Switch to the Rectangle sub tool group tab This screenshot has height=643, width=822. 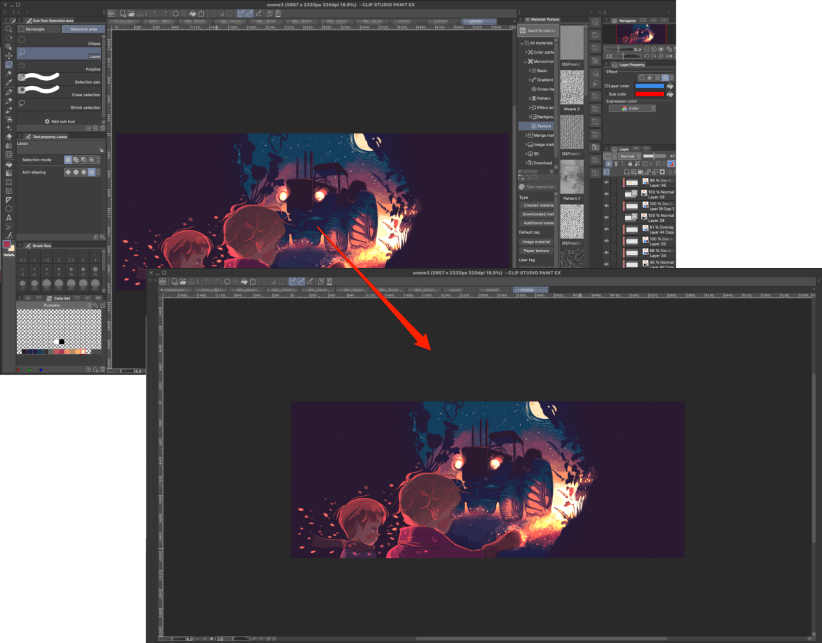coord(39,29)
